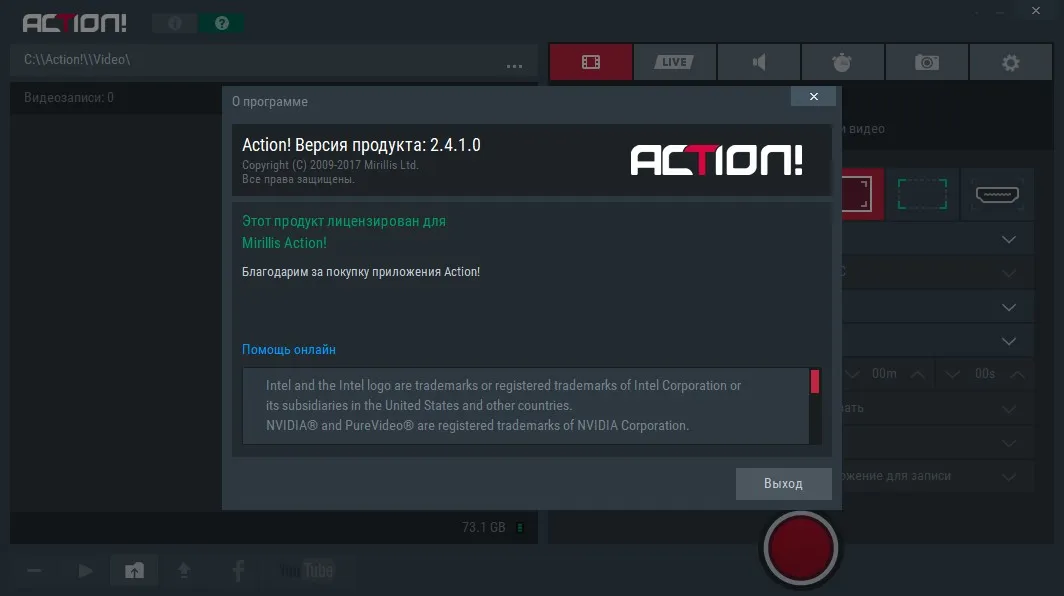Select the red fullscreen recording mode icon

pyautogui.click(x=862, y=194)
